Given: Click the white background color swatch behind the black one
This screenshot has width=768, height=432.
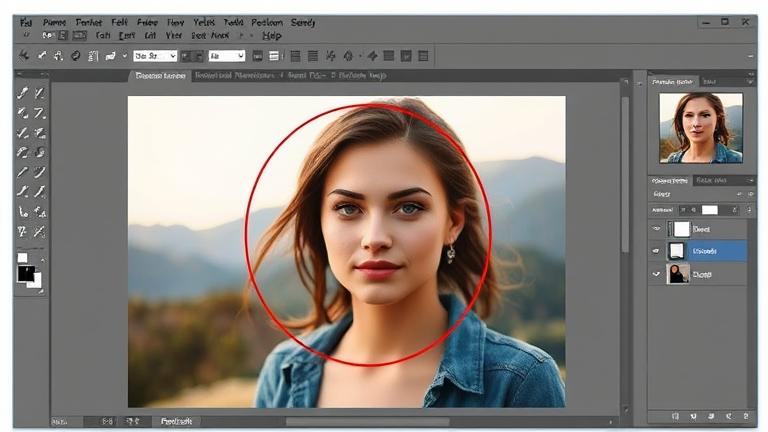Looking at the screenshot, I should 37,283.
